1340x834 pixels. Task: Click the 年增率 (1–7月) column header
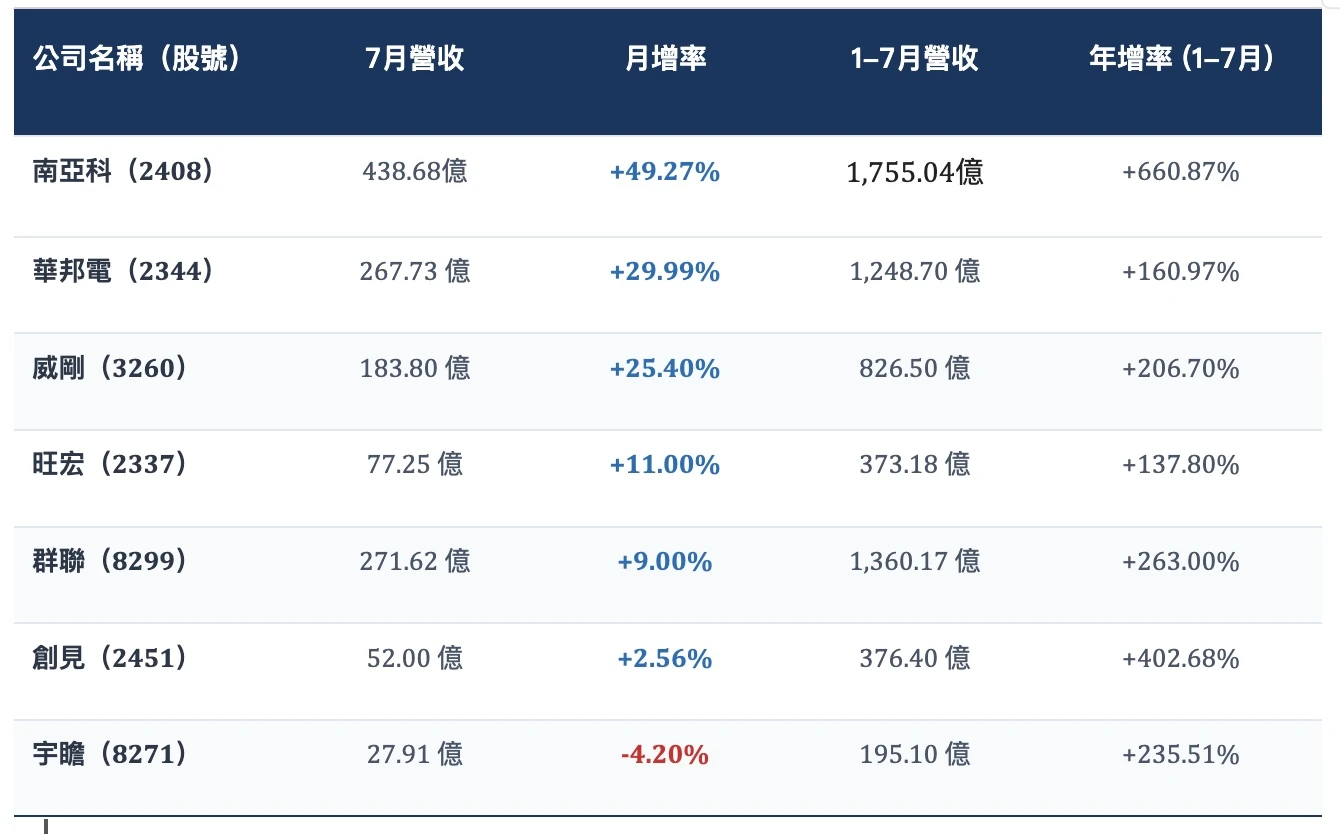pyautogui.click(x=1181, y=59)
